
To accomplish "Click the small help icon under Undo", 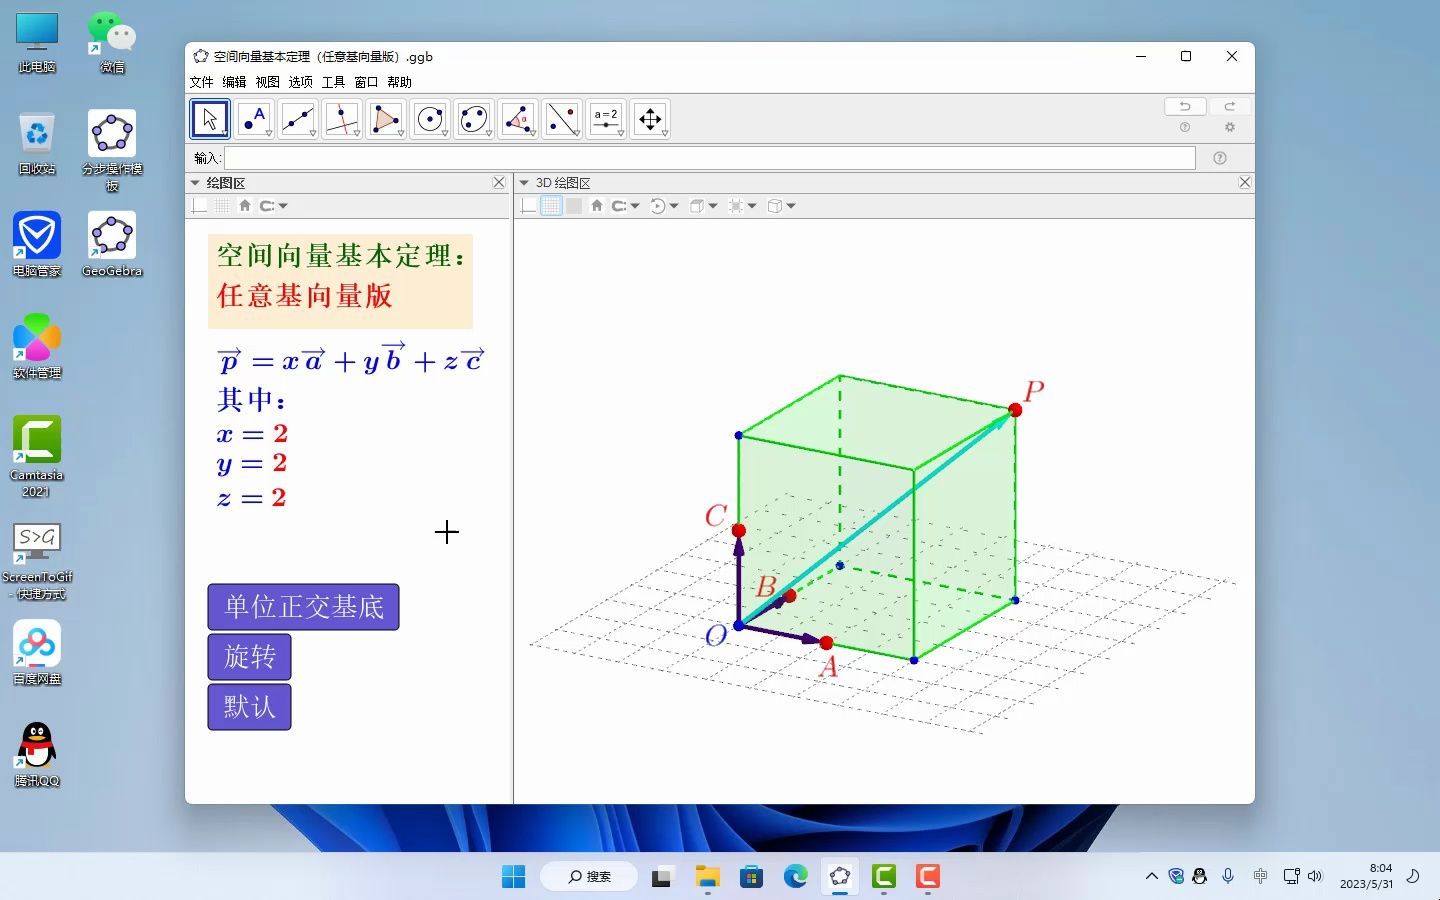I will 1185,127.
